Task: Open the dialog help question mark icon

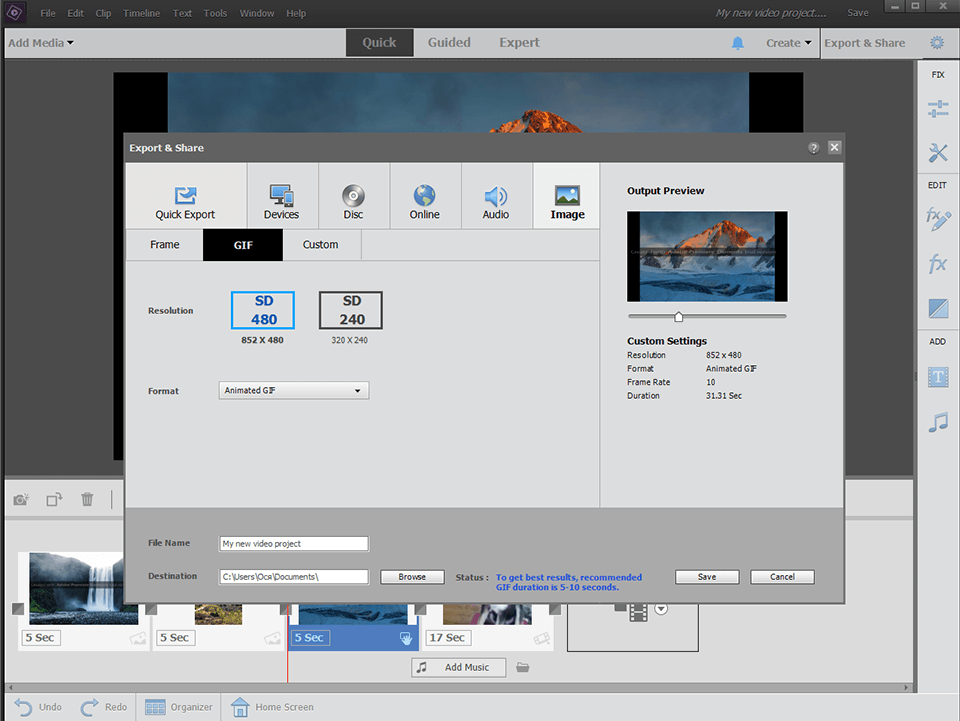Action: (814, 148)
